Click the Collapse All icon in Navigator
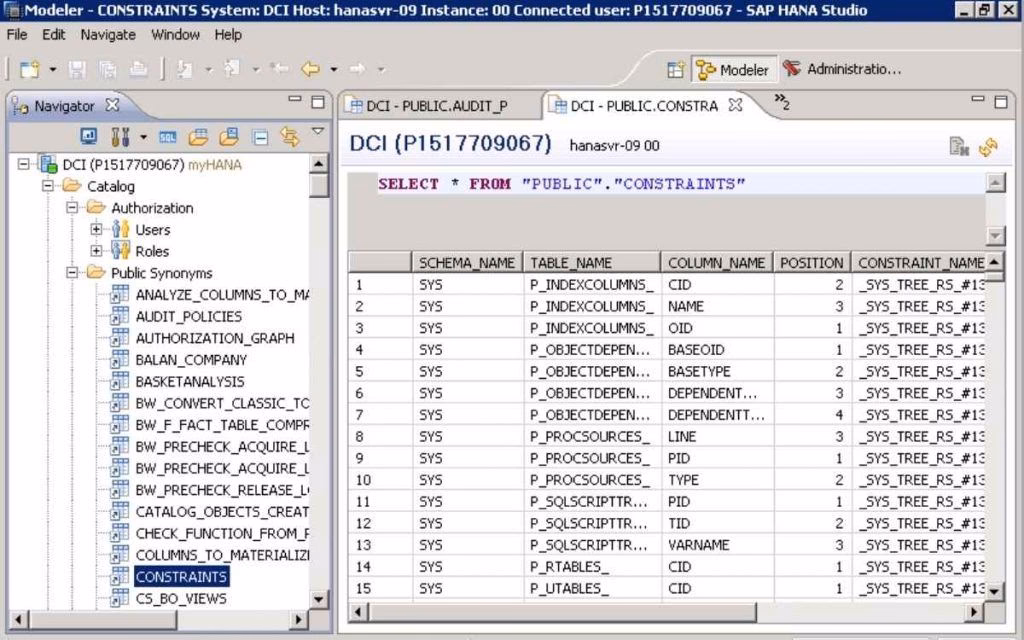 tap(260, 137)
